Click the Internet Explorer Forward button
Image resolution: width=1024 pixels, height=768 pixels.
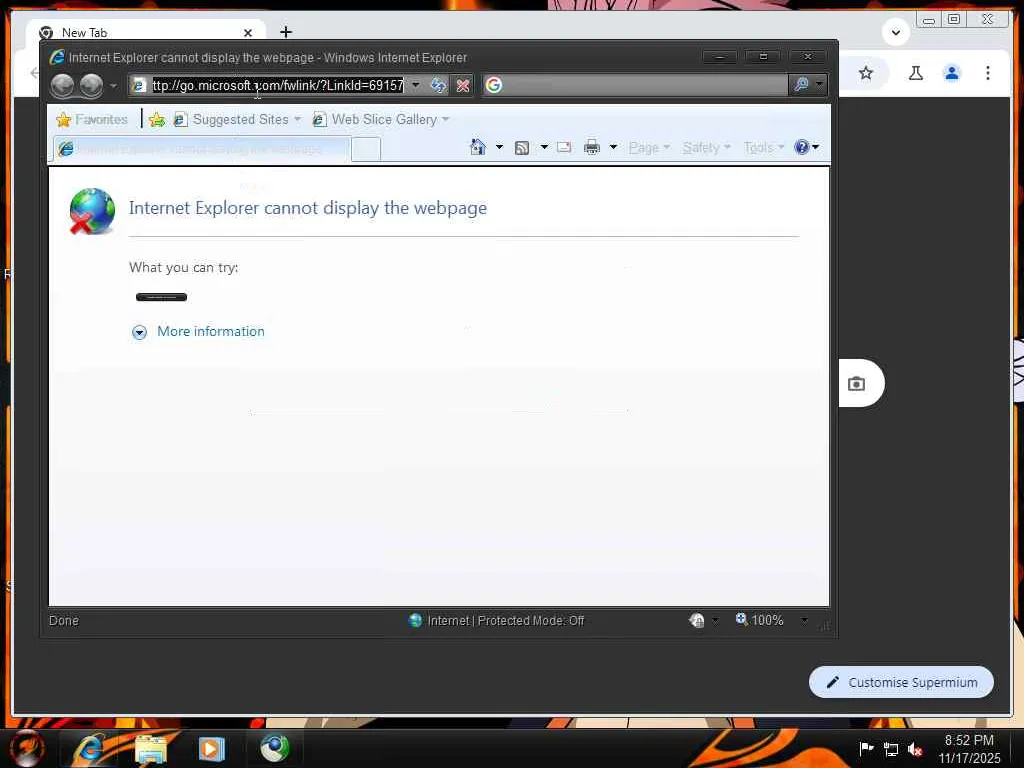[x=91, y=86]
